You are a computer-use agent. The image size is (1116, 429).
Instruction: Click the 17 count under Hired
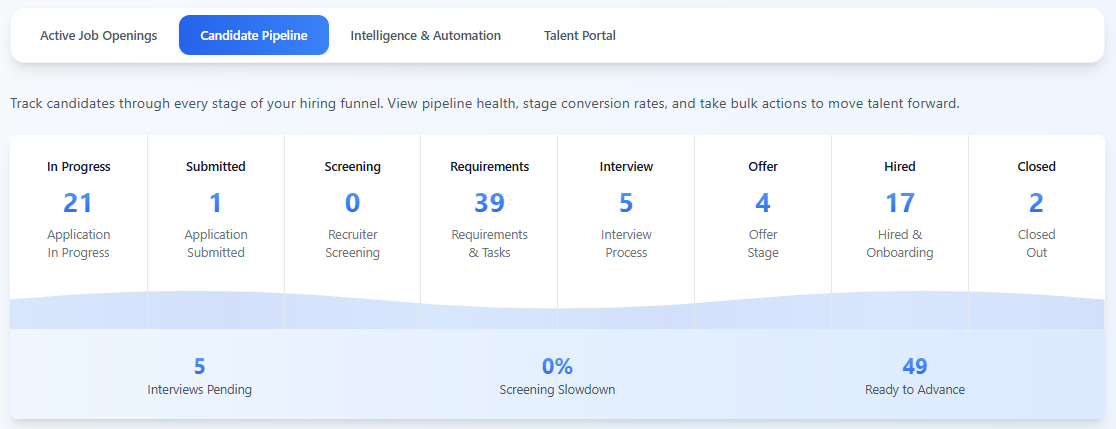(x=900, y=203)
